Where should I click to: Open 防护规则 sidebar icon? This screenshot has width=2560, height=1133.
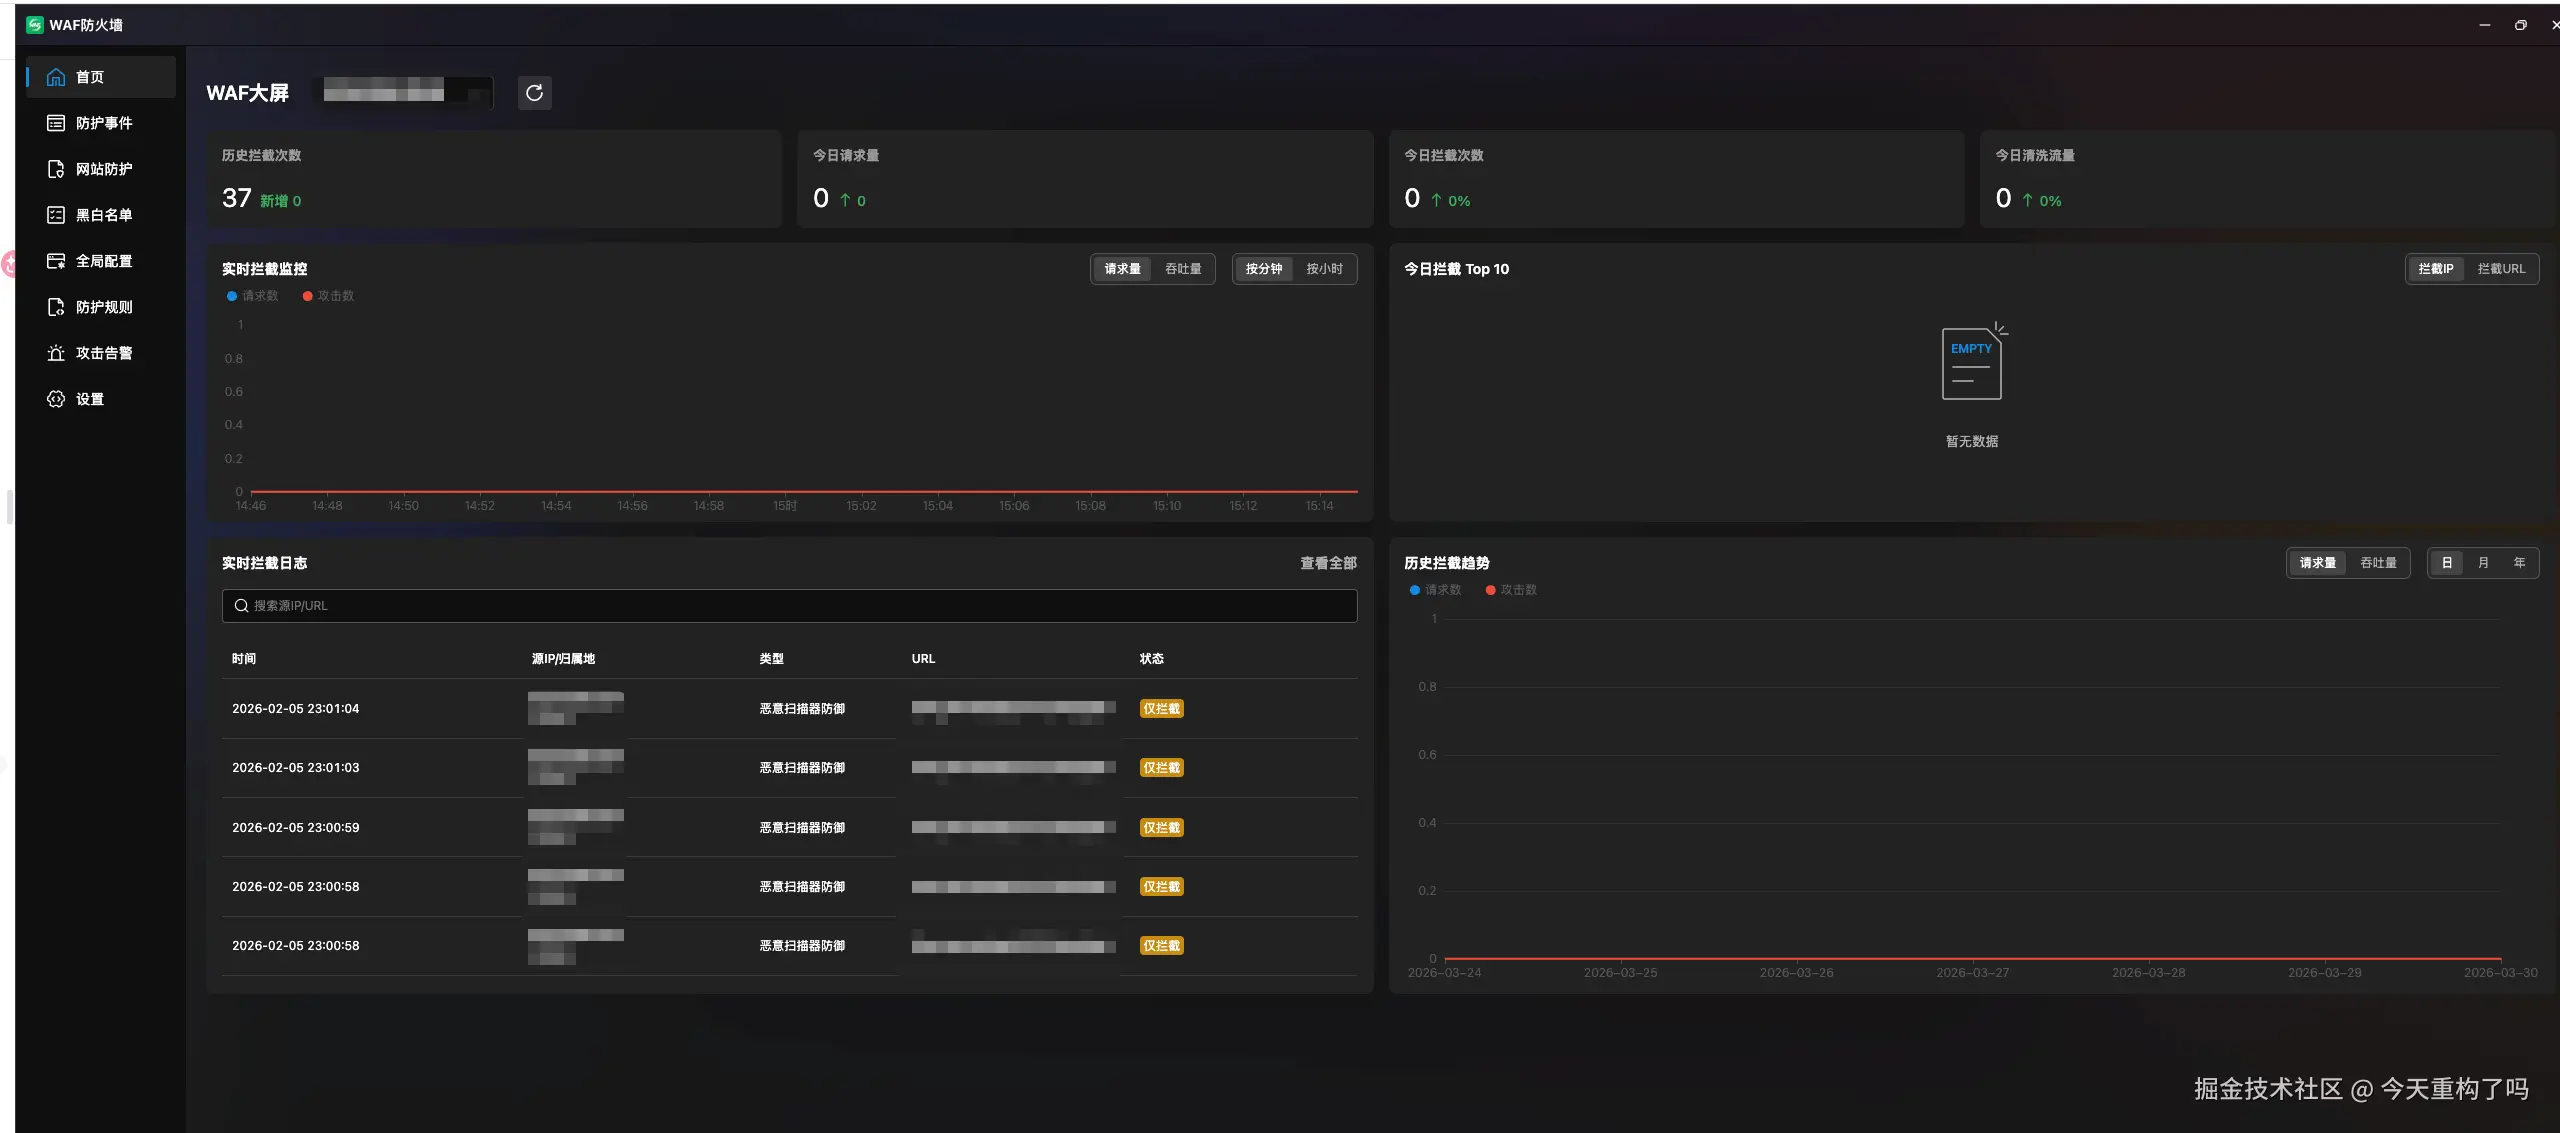(56, 307)
